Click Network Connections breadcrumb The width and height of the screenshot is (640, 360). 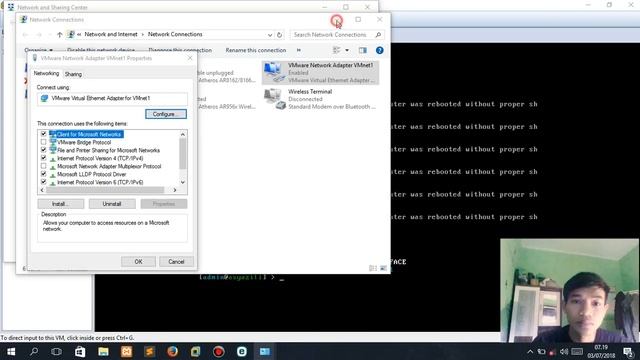175,34
